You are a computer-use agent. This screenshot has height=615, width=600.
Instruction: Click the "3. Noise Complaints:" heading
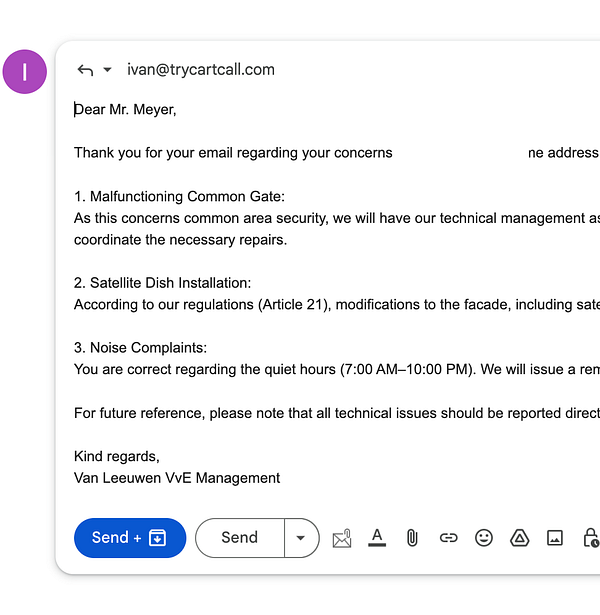coord(140,348)
